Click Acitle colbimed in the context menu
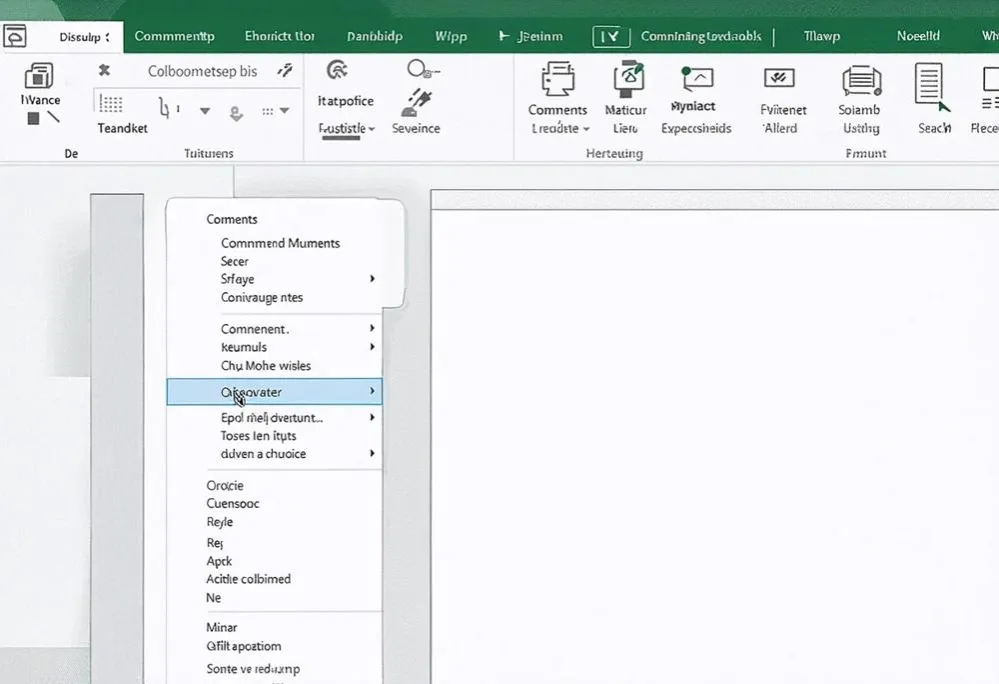Image resolution: width=999 pixels, height=684 pixels. 248,579
